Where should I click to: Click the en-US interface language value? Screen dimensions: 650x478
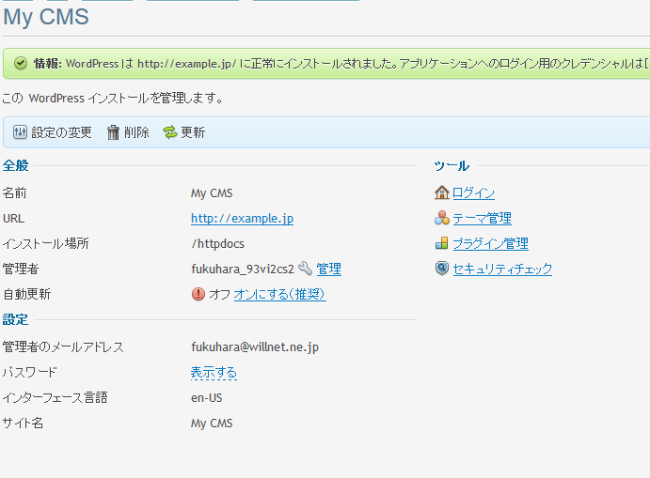(x=206, y=398)
